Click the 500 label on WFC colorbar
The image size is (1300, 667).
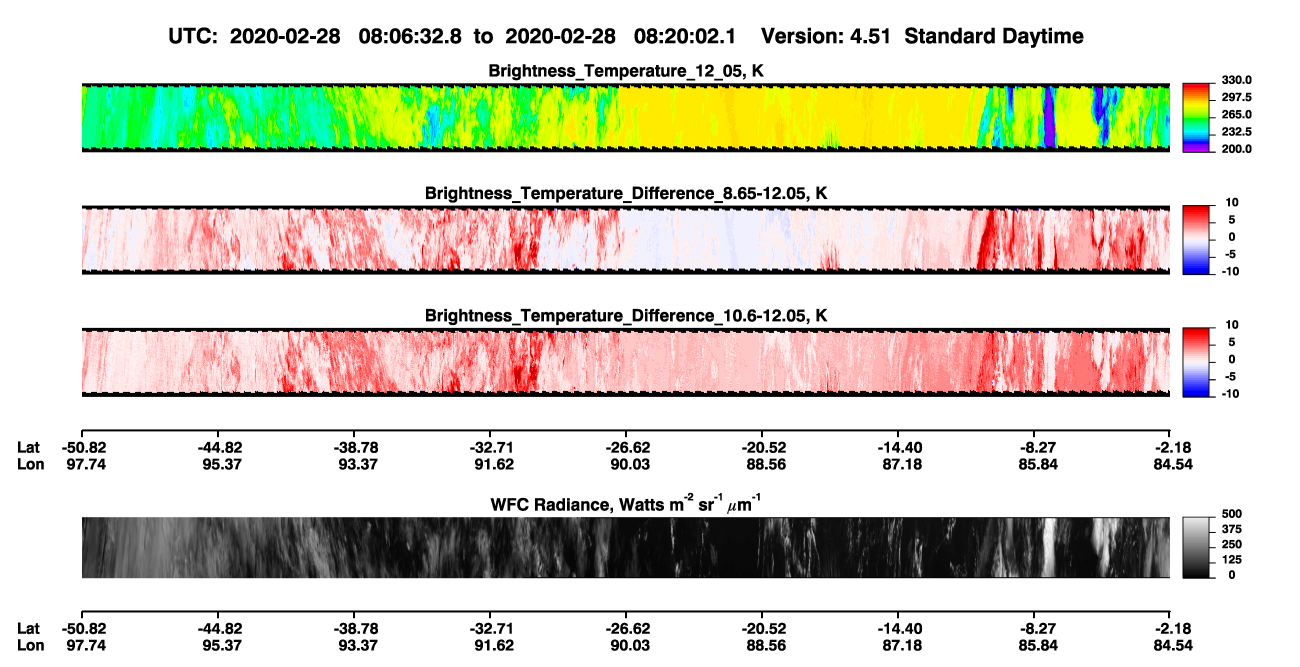point(1231,516)
